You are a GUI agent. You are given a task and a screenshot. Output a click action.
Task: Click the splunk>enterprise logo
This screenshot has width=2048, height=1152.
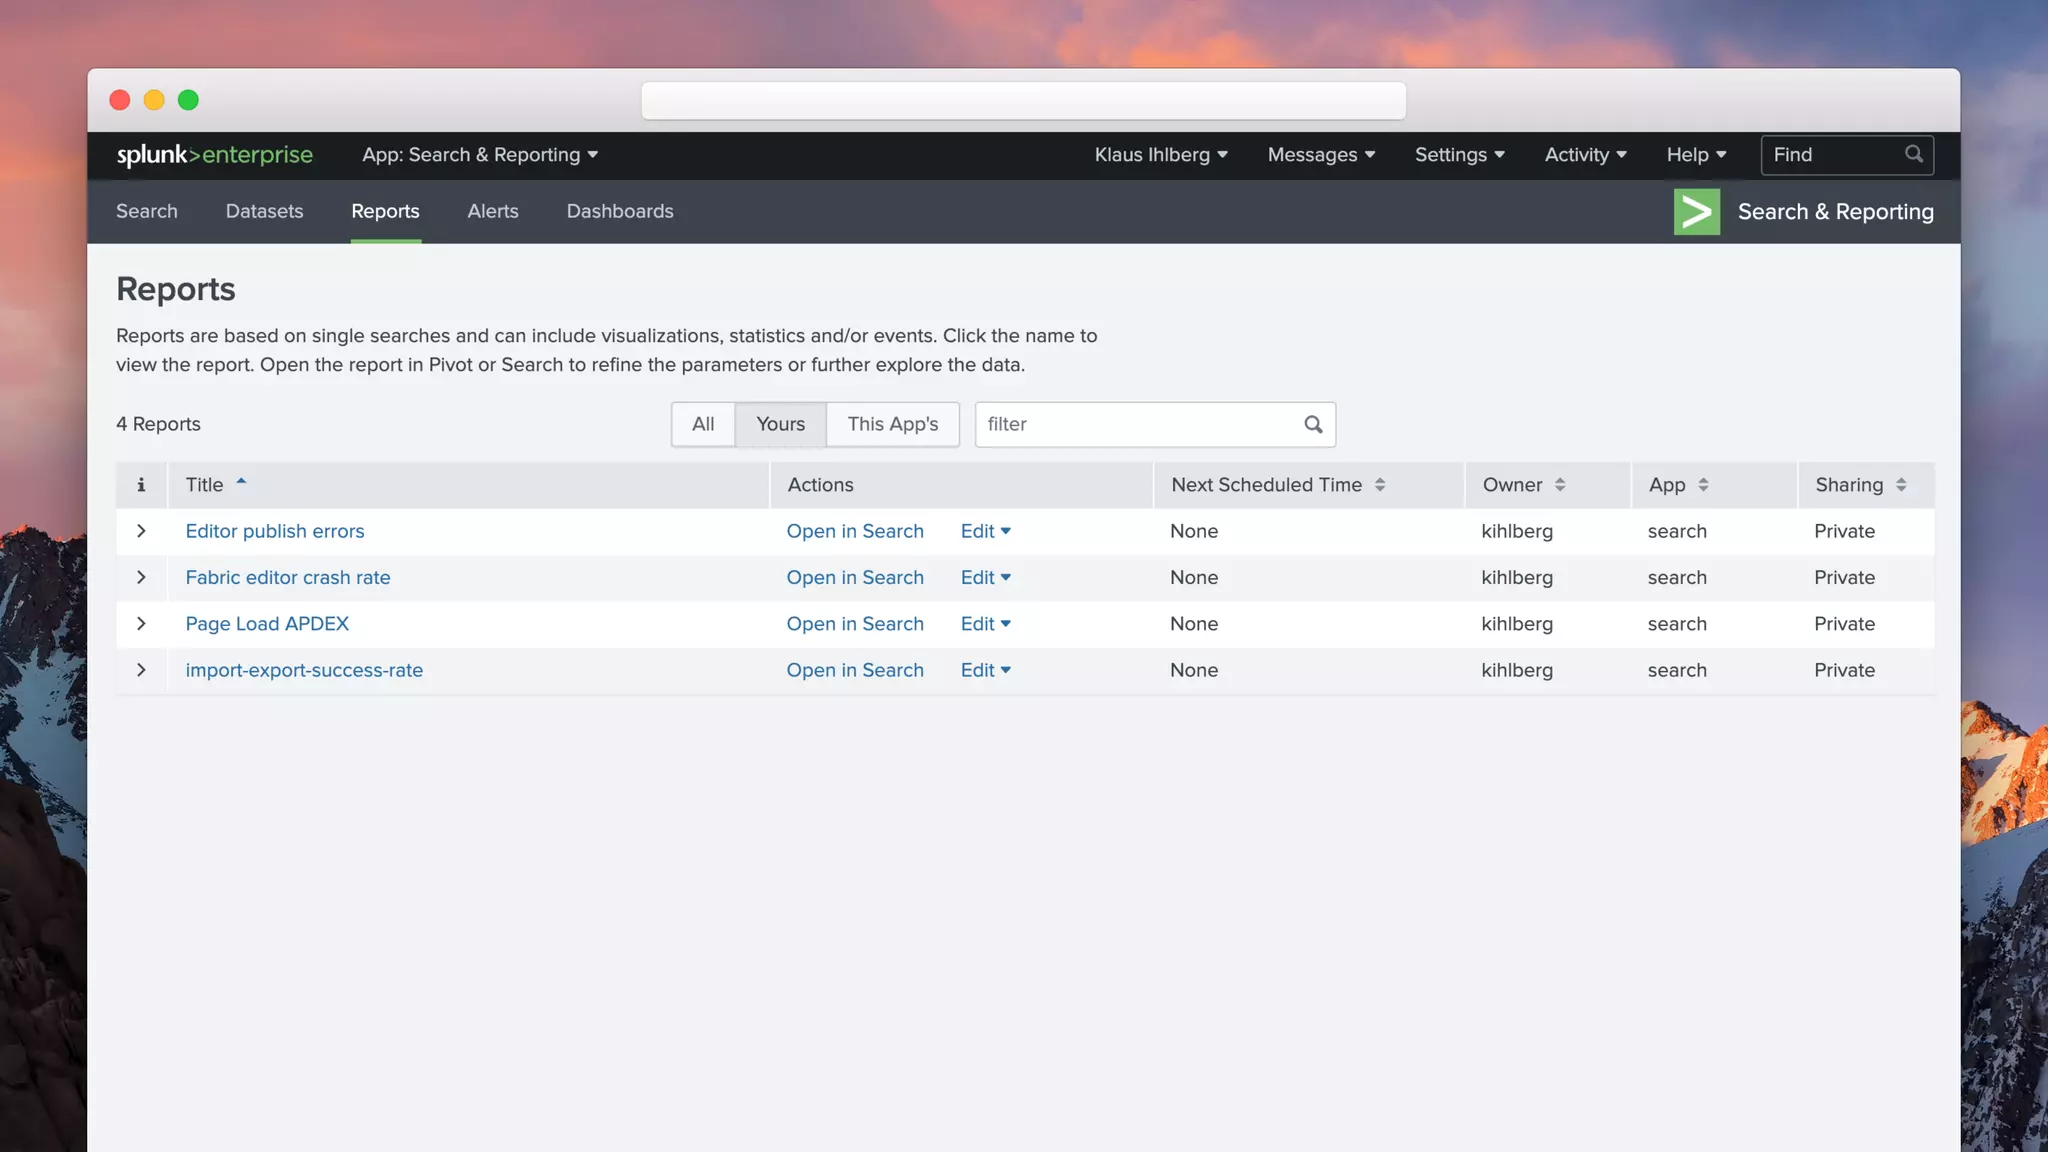point(214,155)
